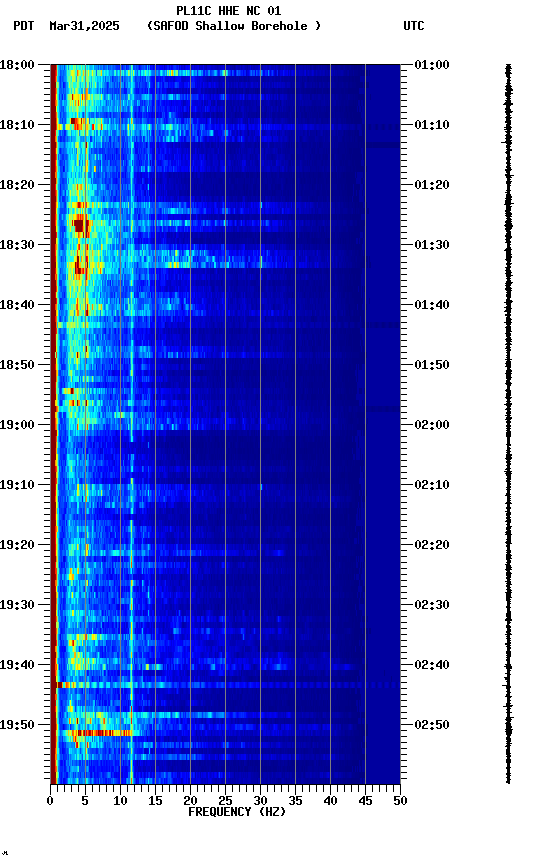Screen dimensions: 552x864
Task: Click the 18:00 PDT time label
Action: (x=17, y=65)
